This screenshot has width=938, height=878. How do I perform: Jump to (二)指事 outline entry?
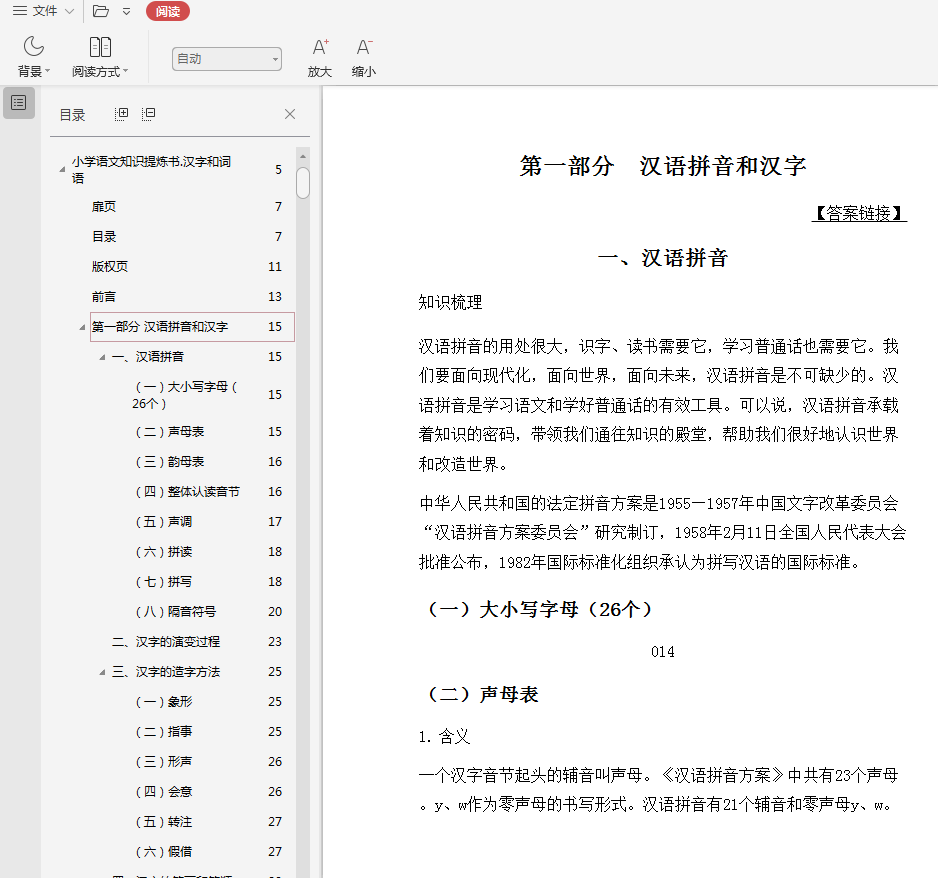164,731
